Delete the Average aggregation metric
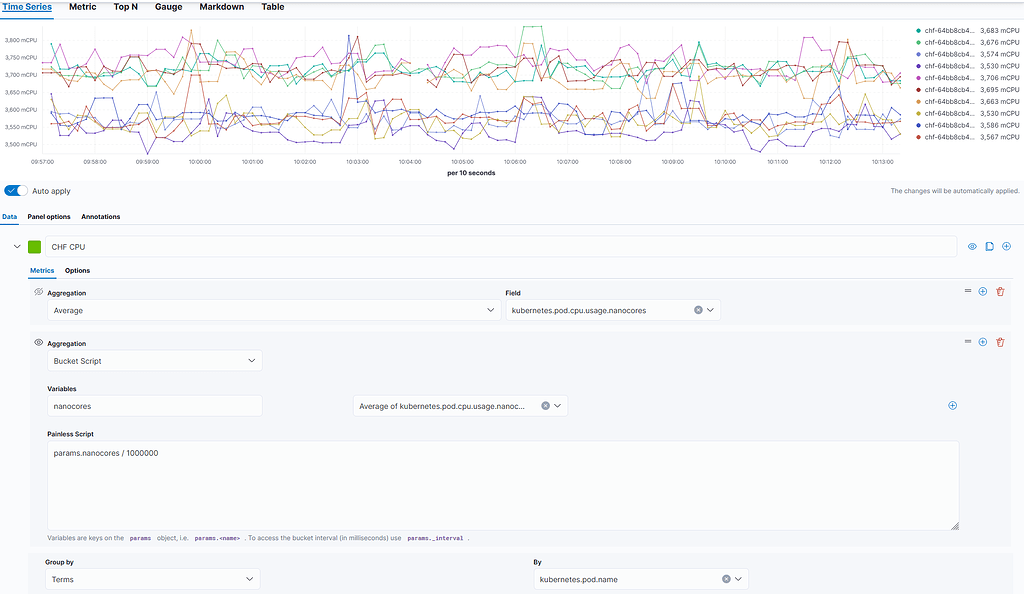The width and height of the screenshot is (1024, 594). click(1000, 292)
